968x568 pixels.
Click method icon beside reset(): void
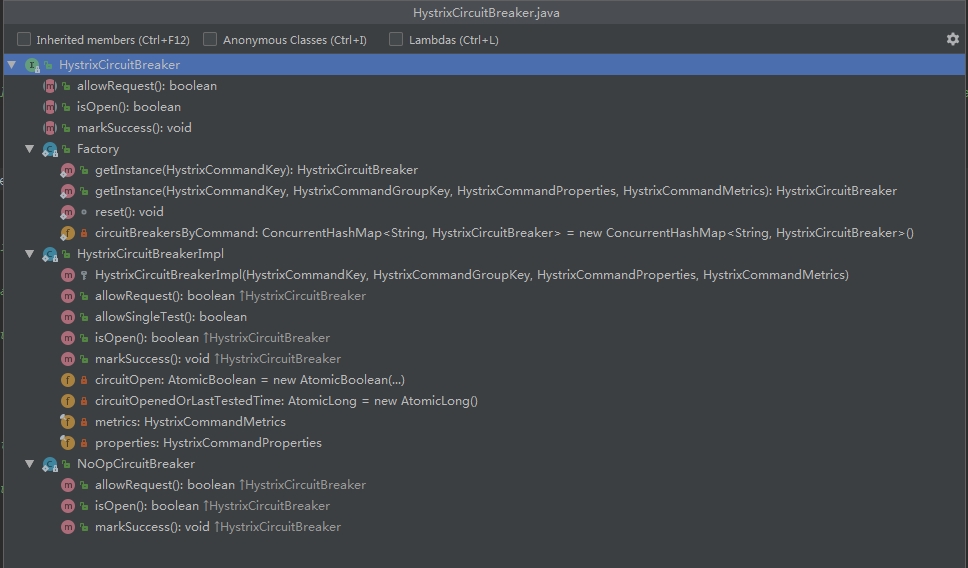tap(67, 212)
